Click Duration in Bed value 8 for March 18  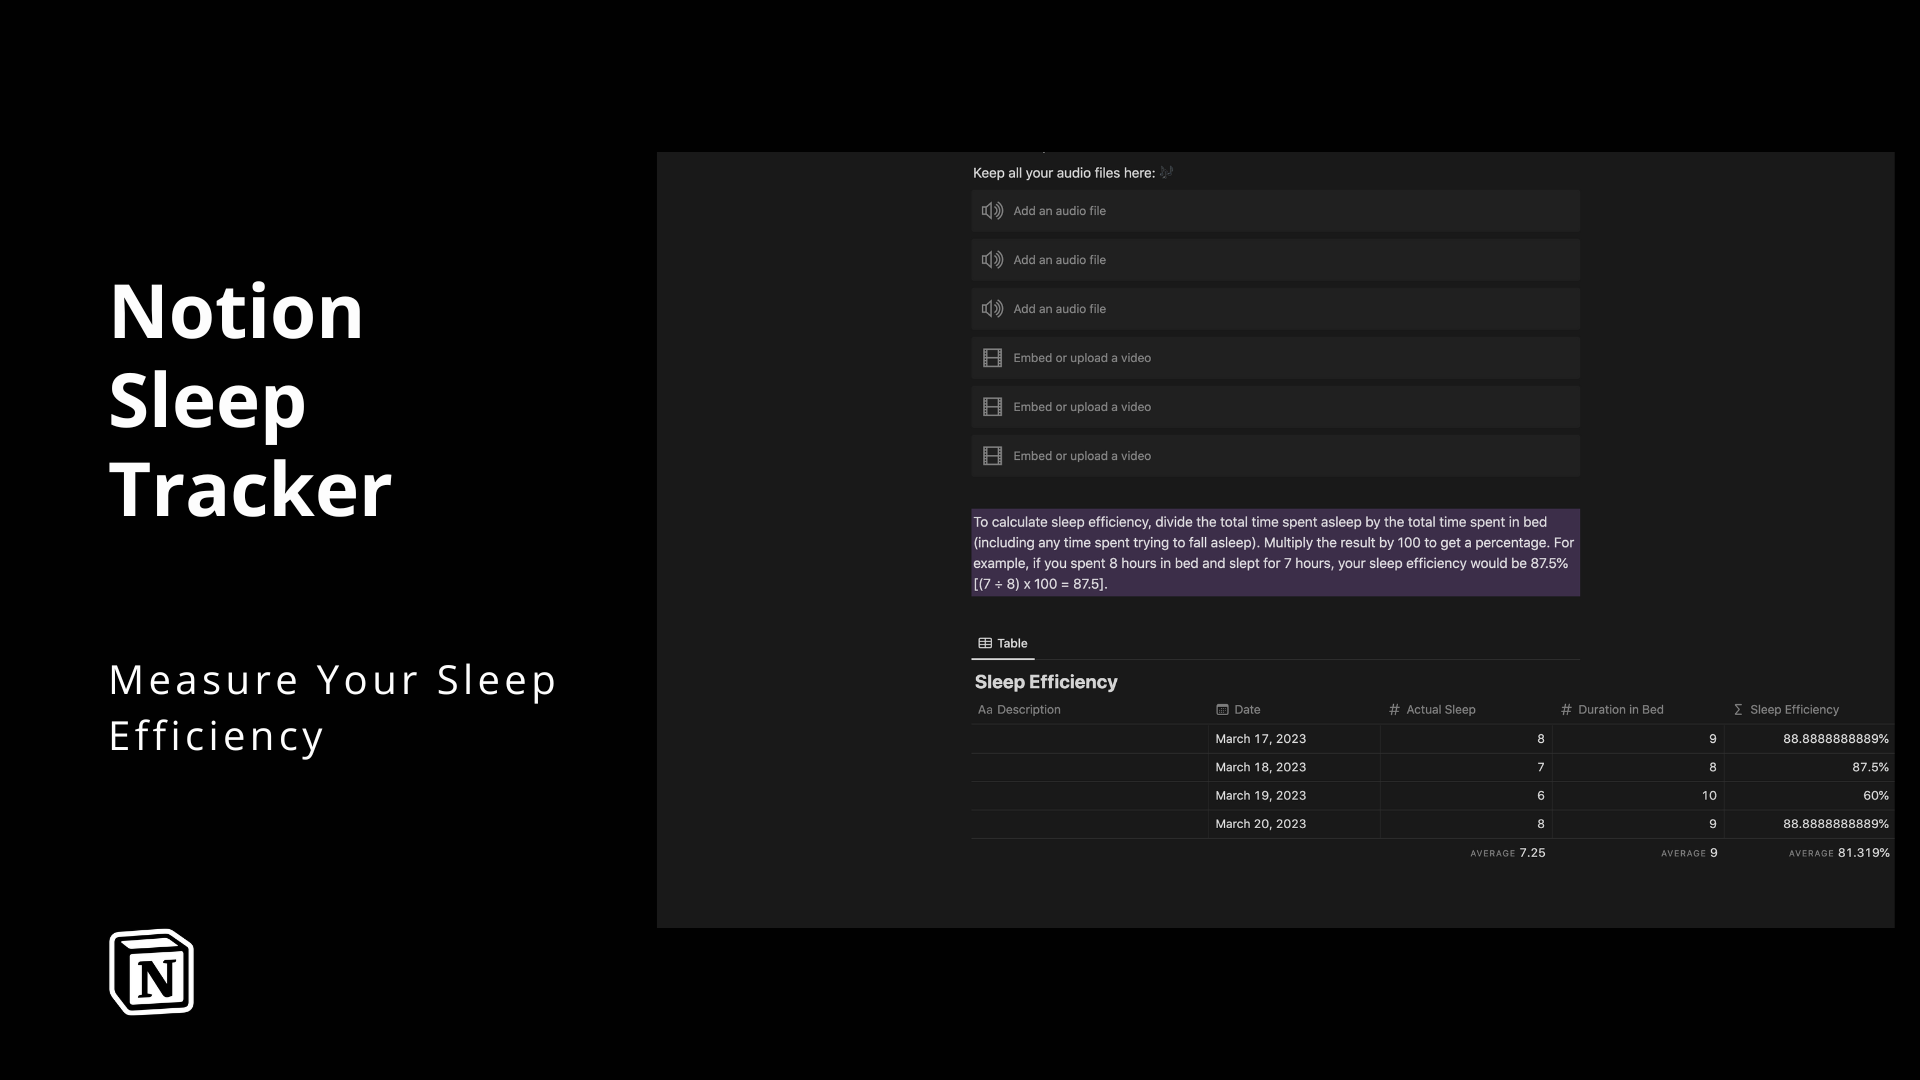click(x=1638, y=767)
